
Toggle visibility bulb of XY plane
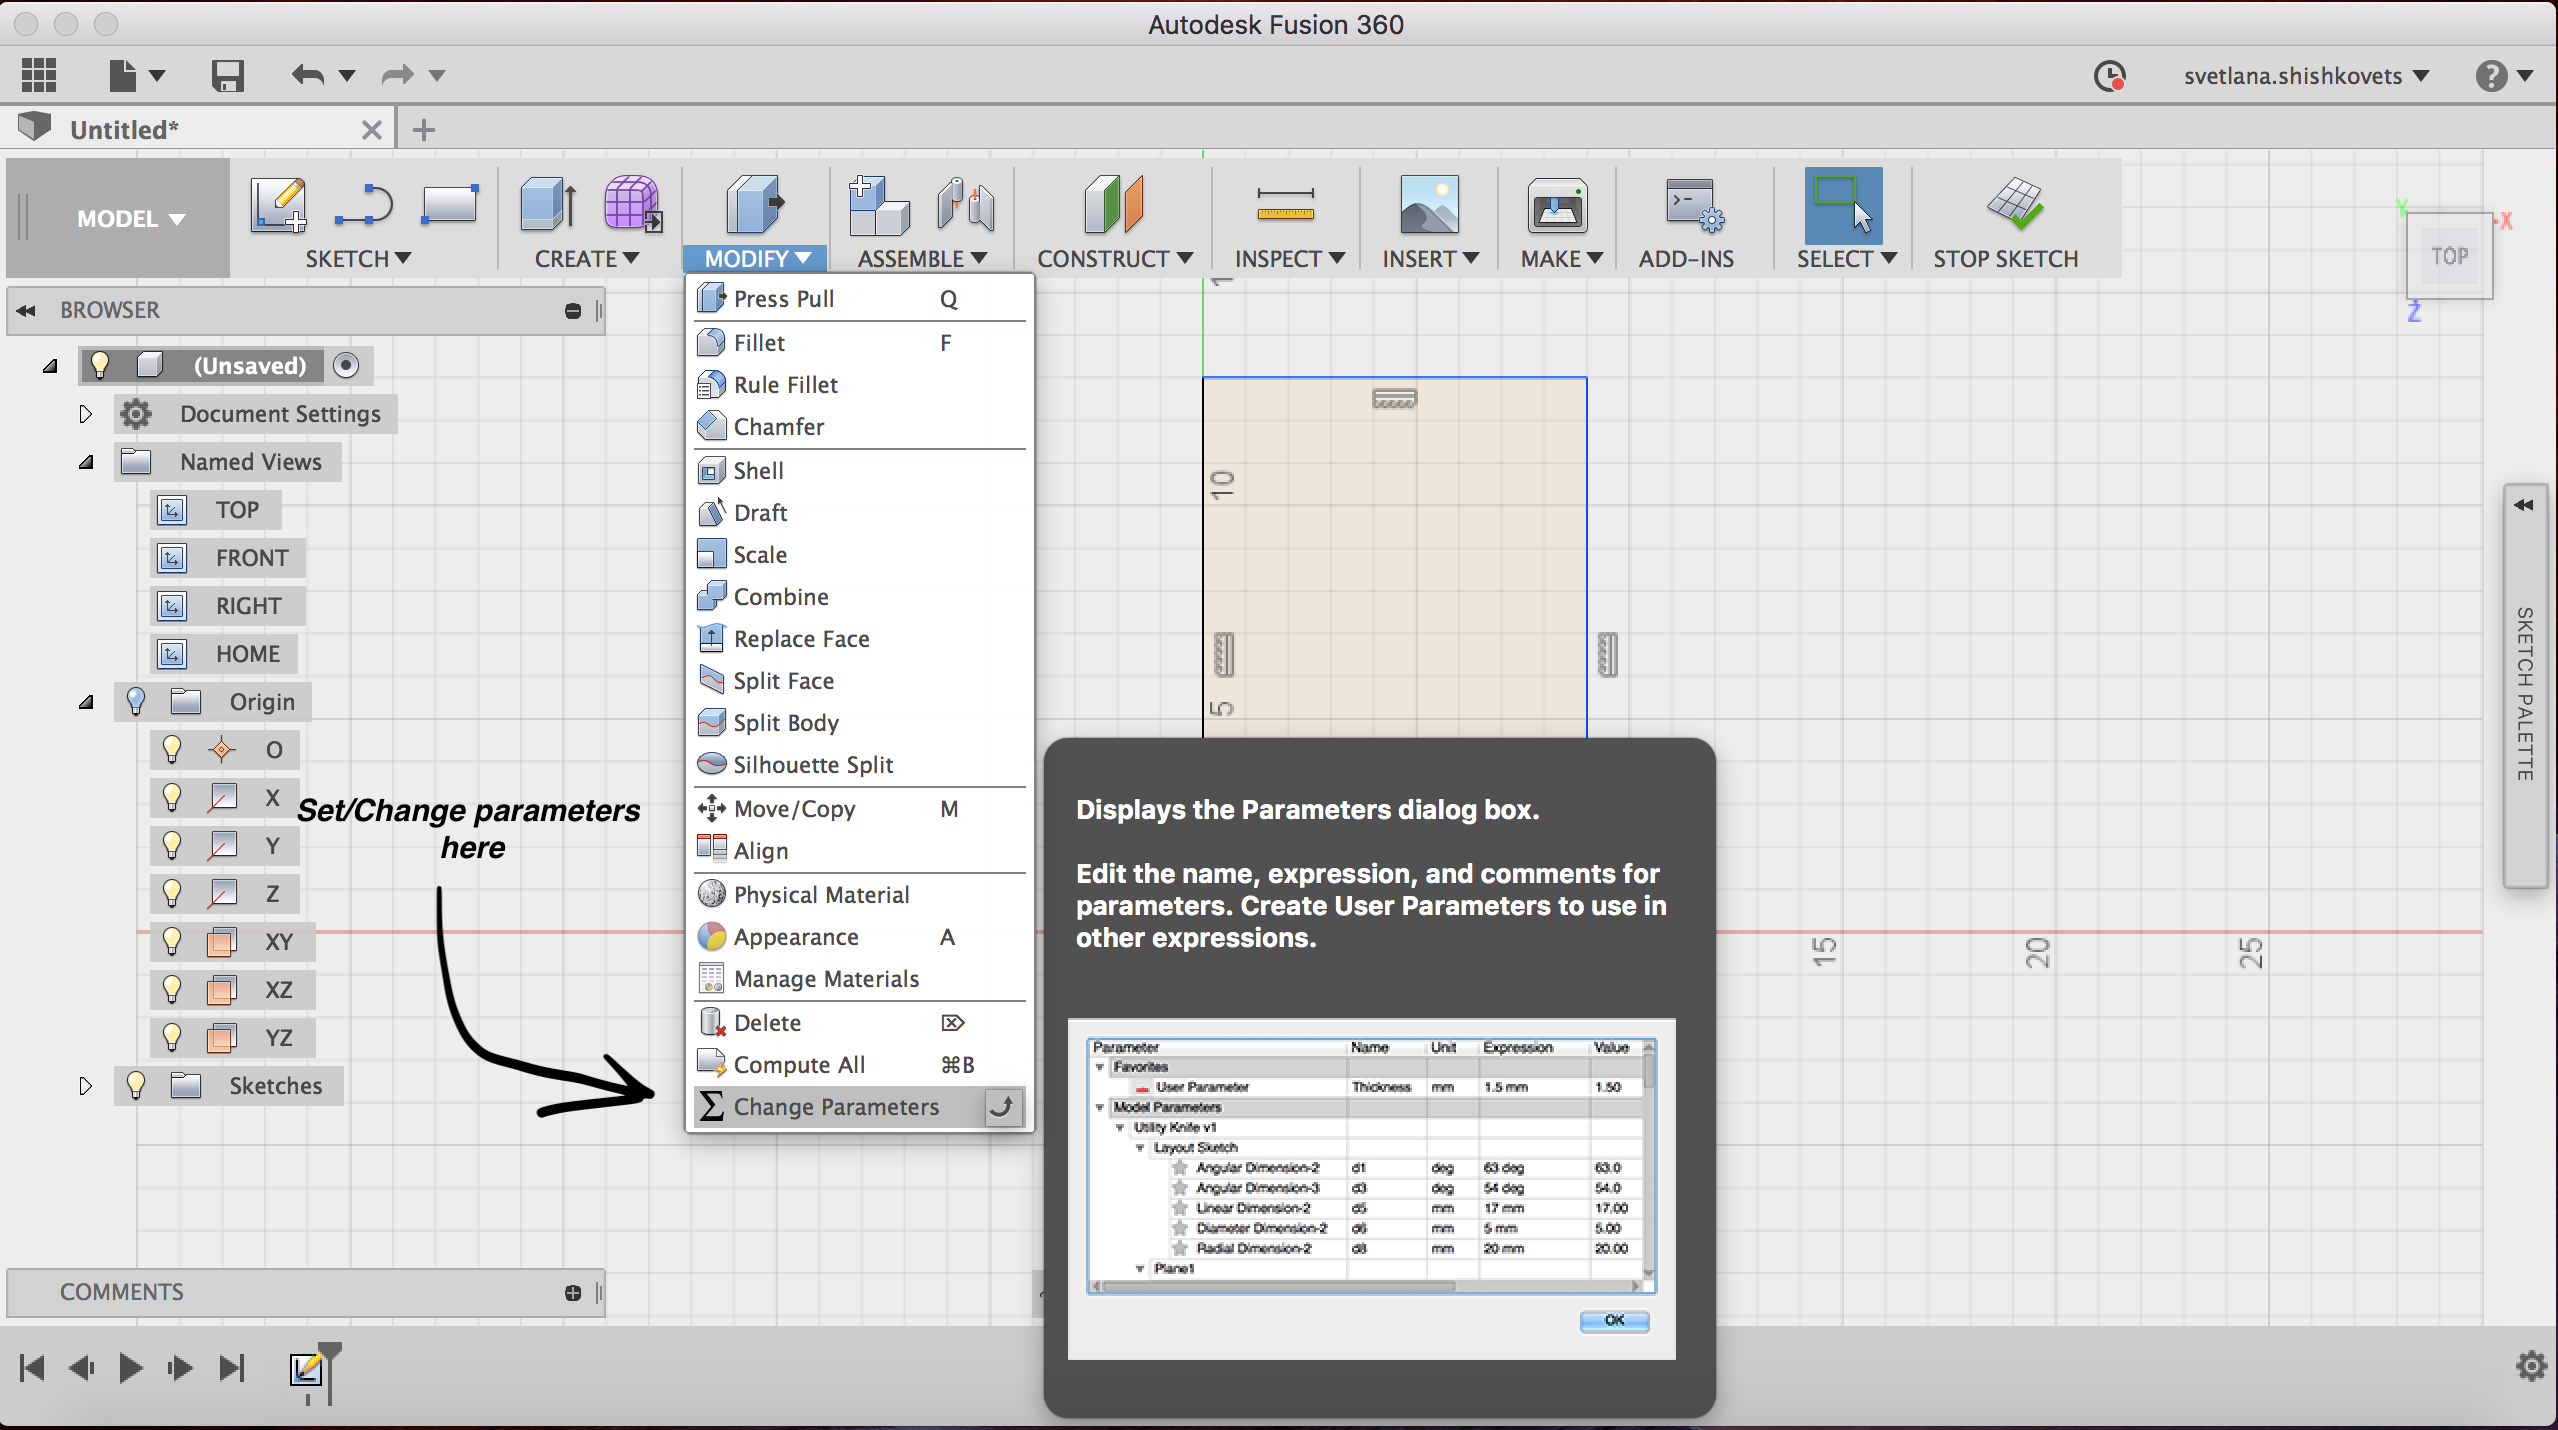(172, 941)
